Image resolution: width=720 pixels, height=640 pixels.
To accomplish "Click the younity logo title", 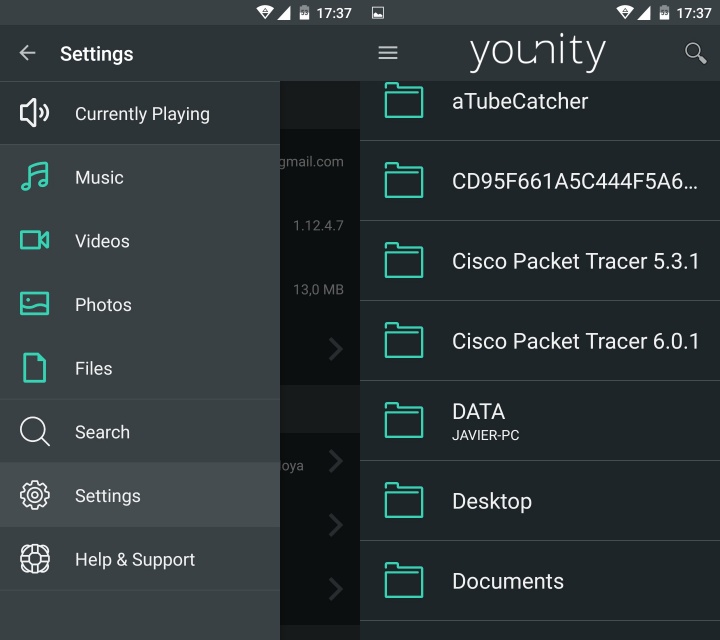I will tap(537, 52).
